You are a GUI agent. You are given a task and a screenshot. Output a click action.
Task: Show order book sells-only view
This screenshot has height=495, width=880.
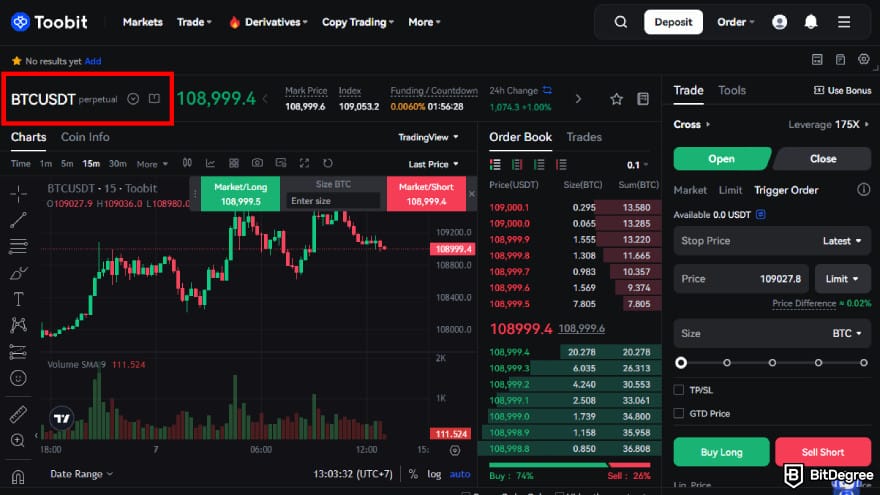coord(561,164)
